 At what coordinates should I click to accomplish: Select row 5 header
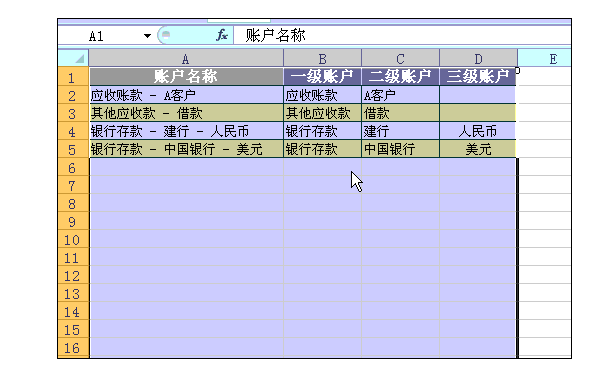pos(73,149)
